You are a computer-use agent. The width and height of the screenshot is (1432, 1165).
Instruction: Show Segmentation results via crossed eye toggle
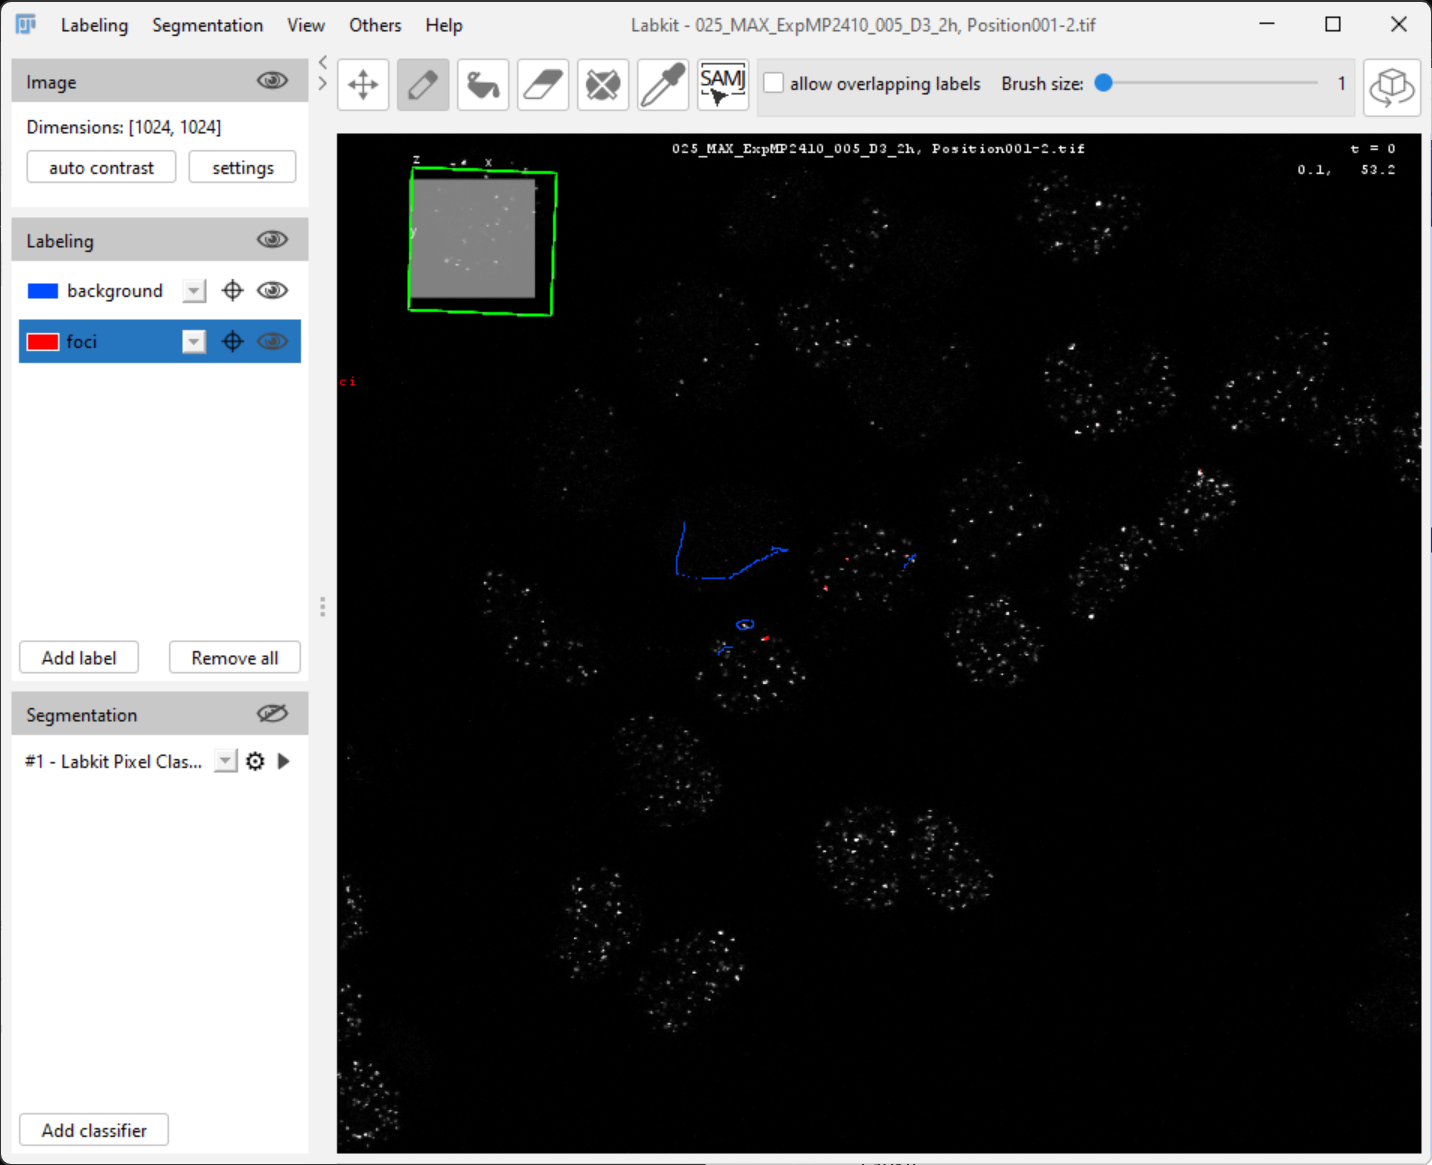(271, 713)
